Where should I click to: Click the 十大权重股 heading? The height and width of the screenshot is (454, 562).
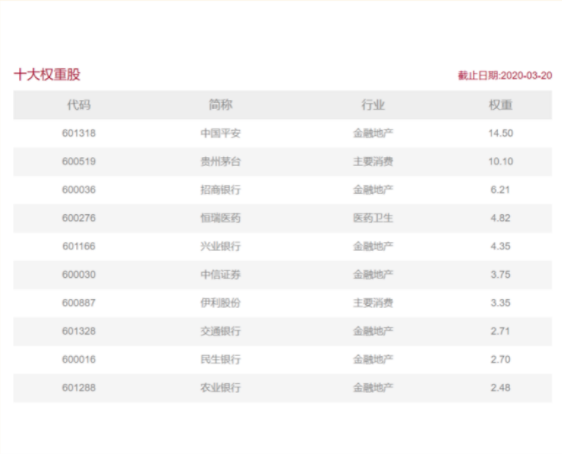pyautogui.click(x=47, y=75)
